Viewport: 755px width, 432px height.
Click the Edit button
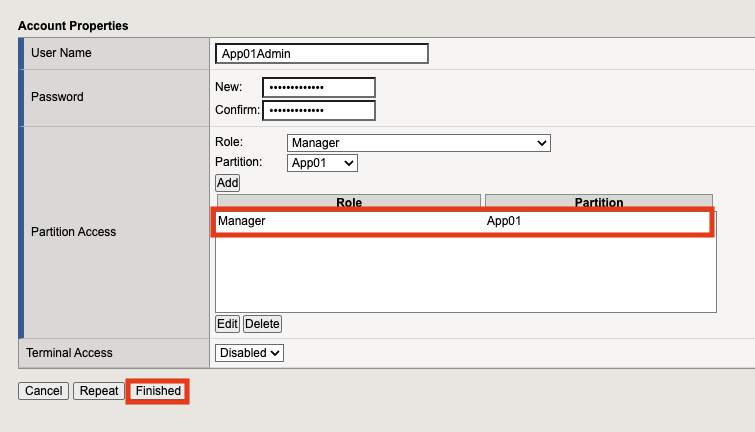227,324
